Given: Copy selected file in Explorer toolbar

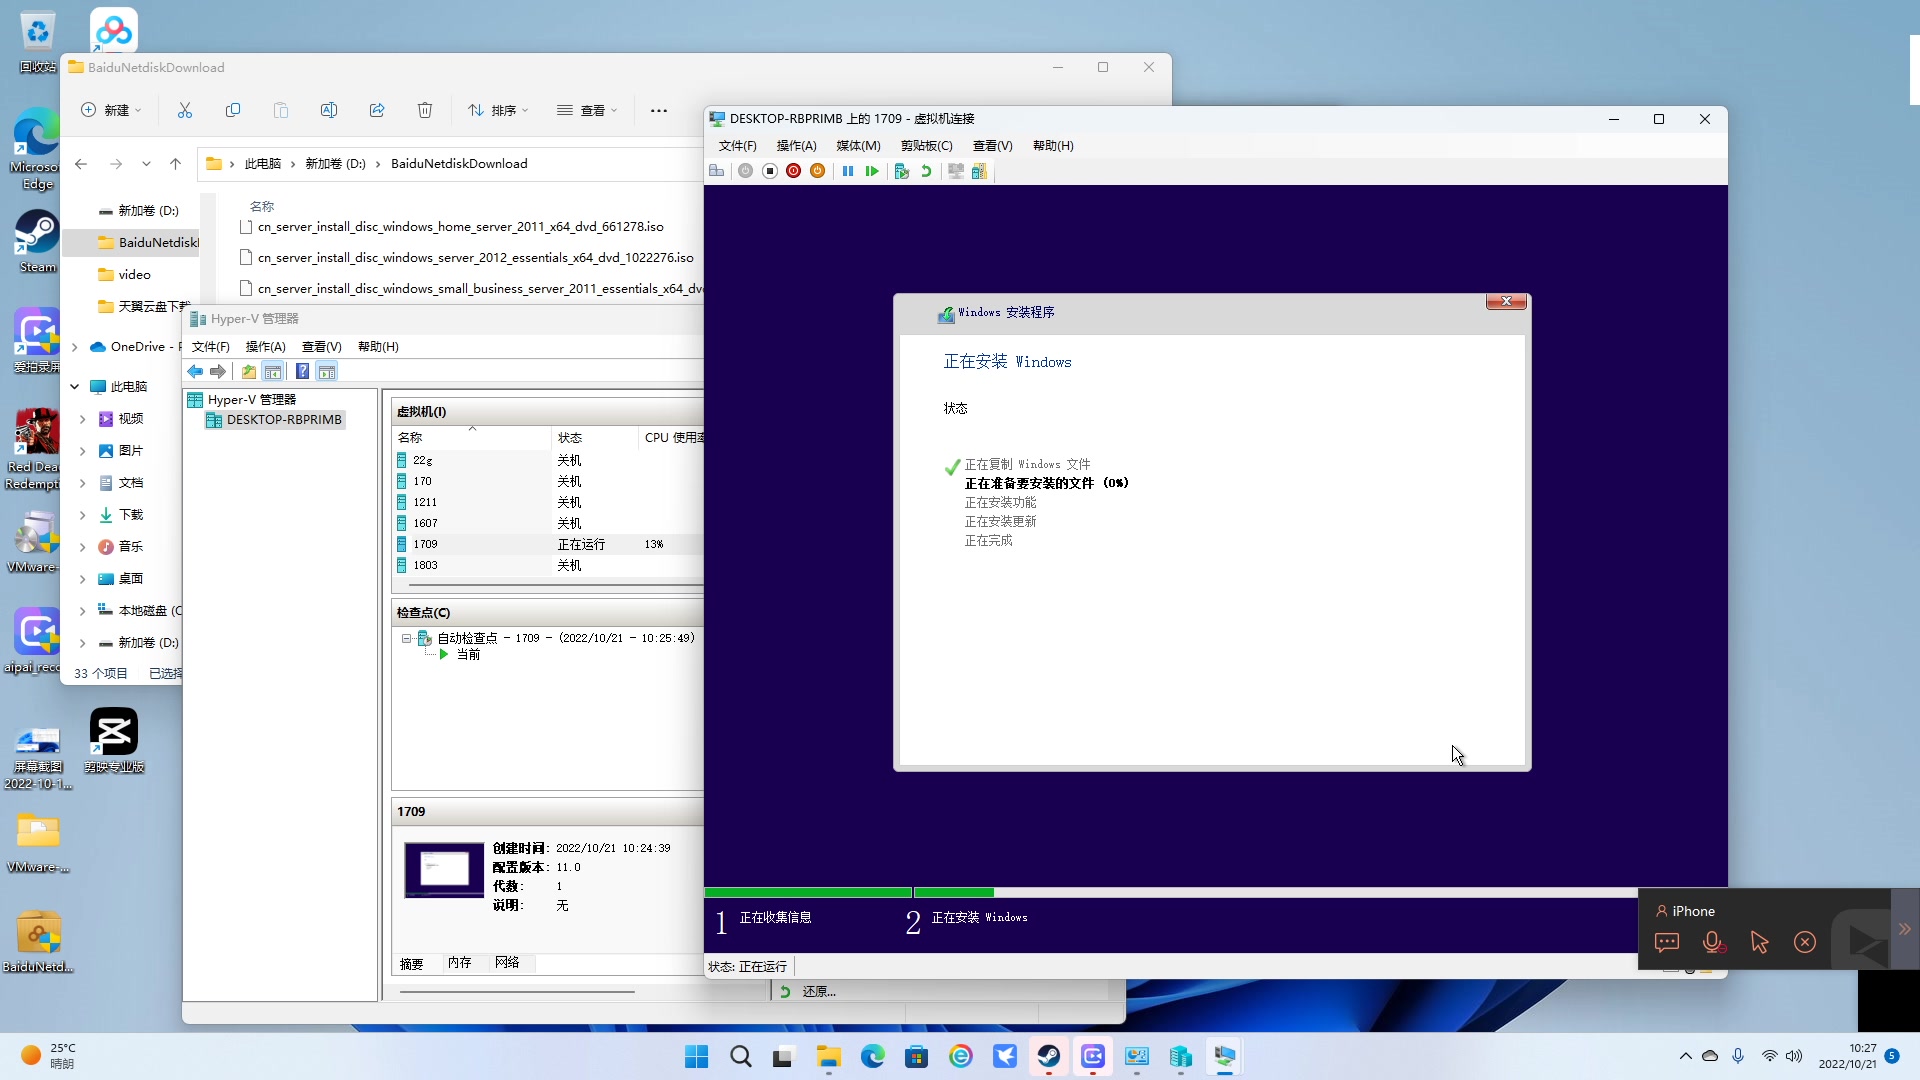Looking at the screenshot, I should click(x=233, y=110).
